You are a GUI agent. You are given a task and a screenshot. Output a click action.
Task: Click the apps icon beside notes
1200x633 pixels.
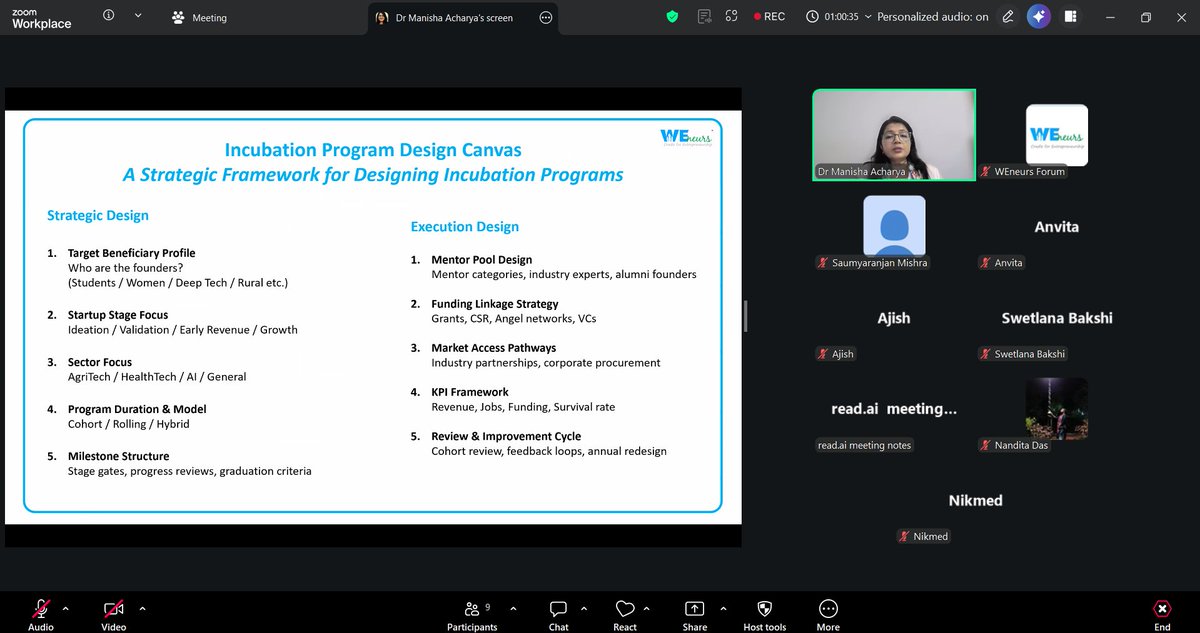click(x=732, y=16)
